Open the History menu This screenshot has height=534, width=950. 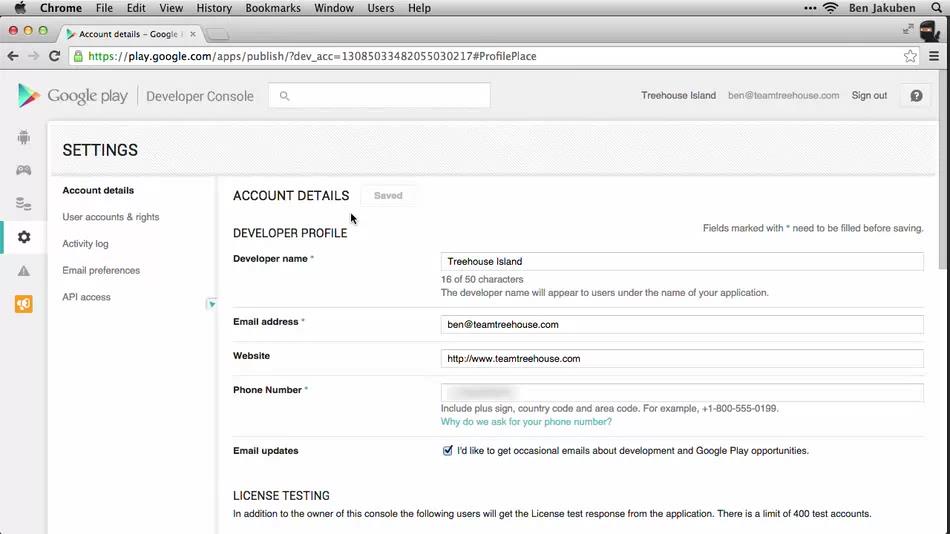pyautogui.click(x=214, y=8)
